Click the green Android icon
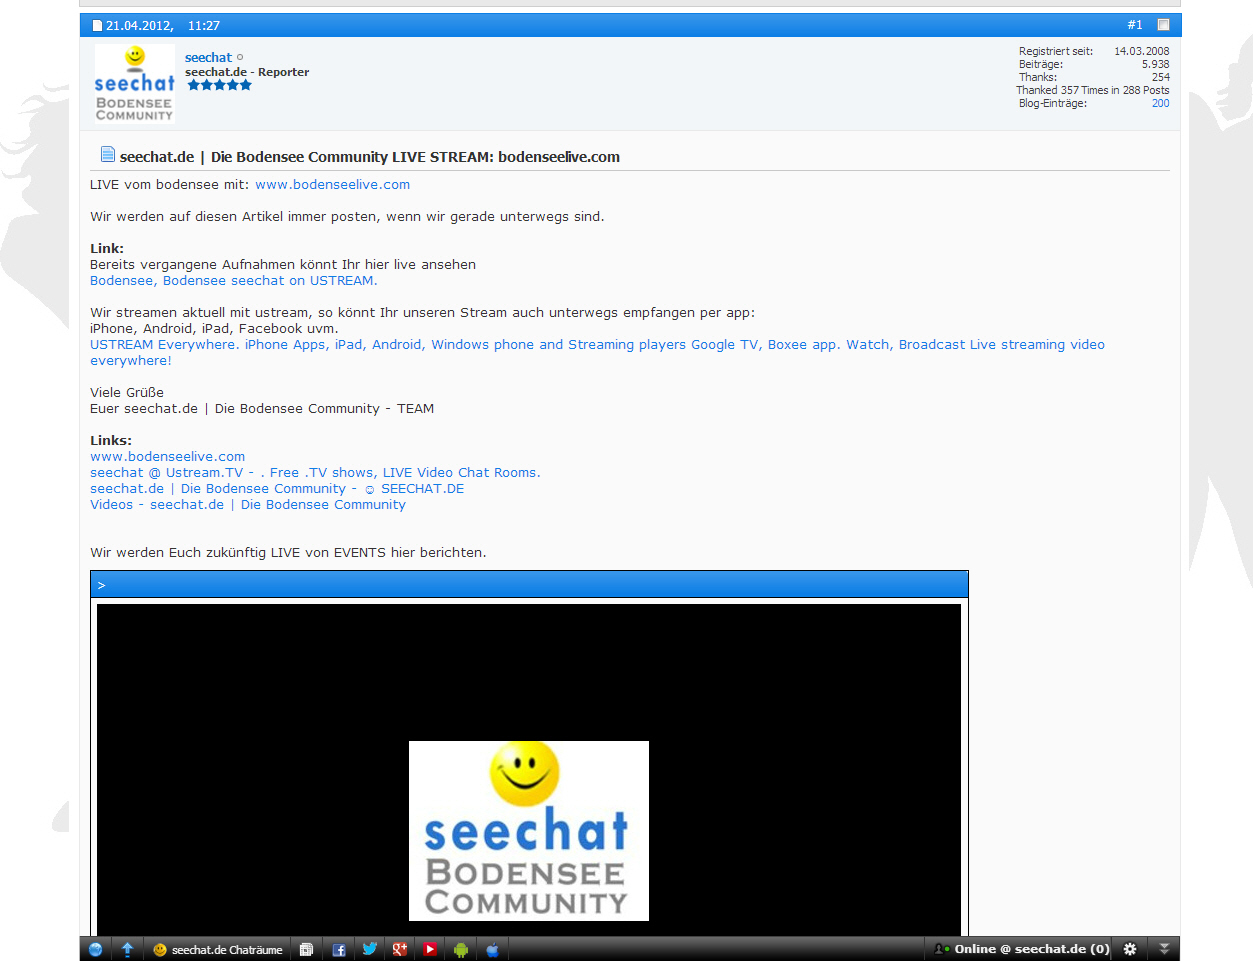The image size is (1253, 961). (461, 949)
